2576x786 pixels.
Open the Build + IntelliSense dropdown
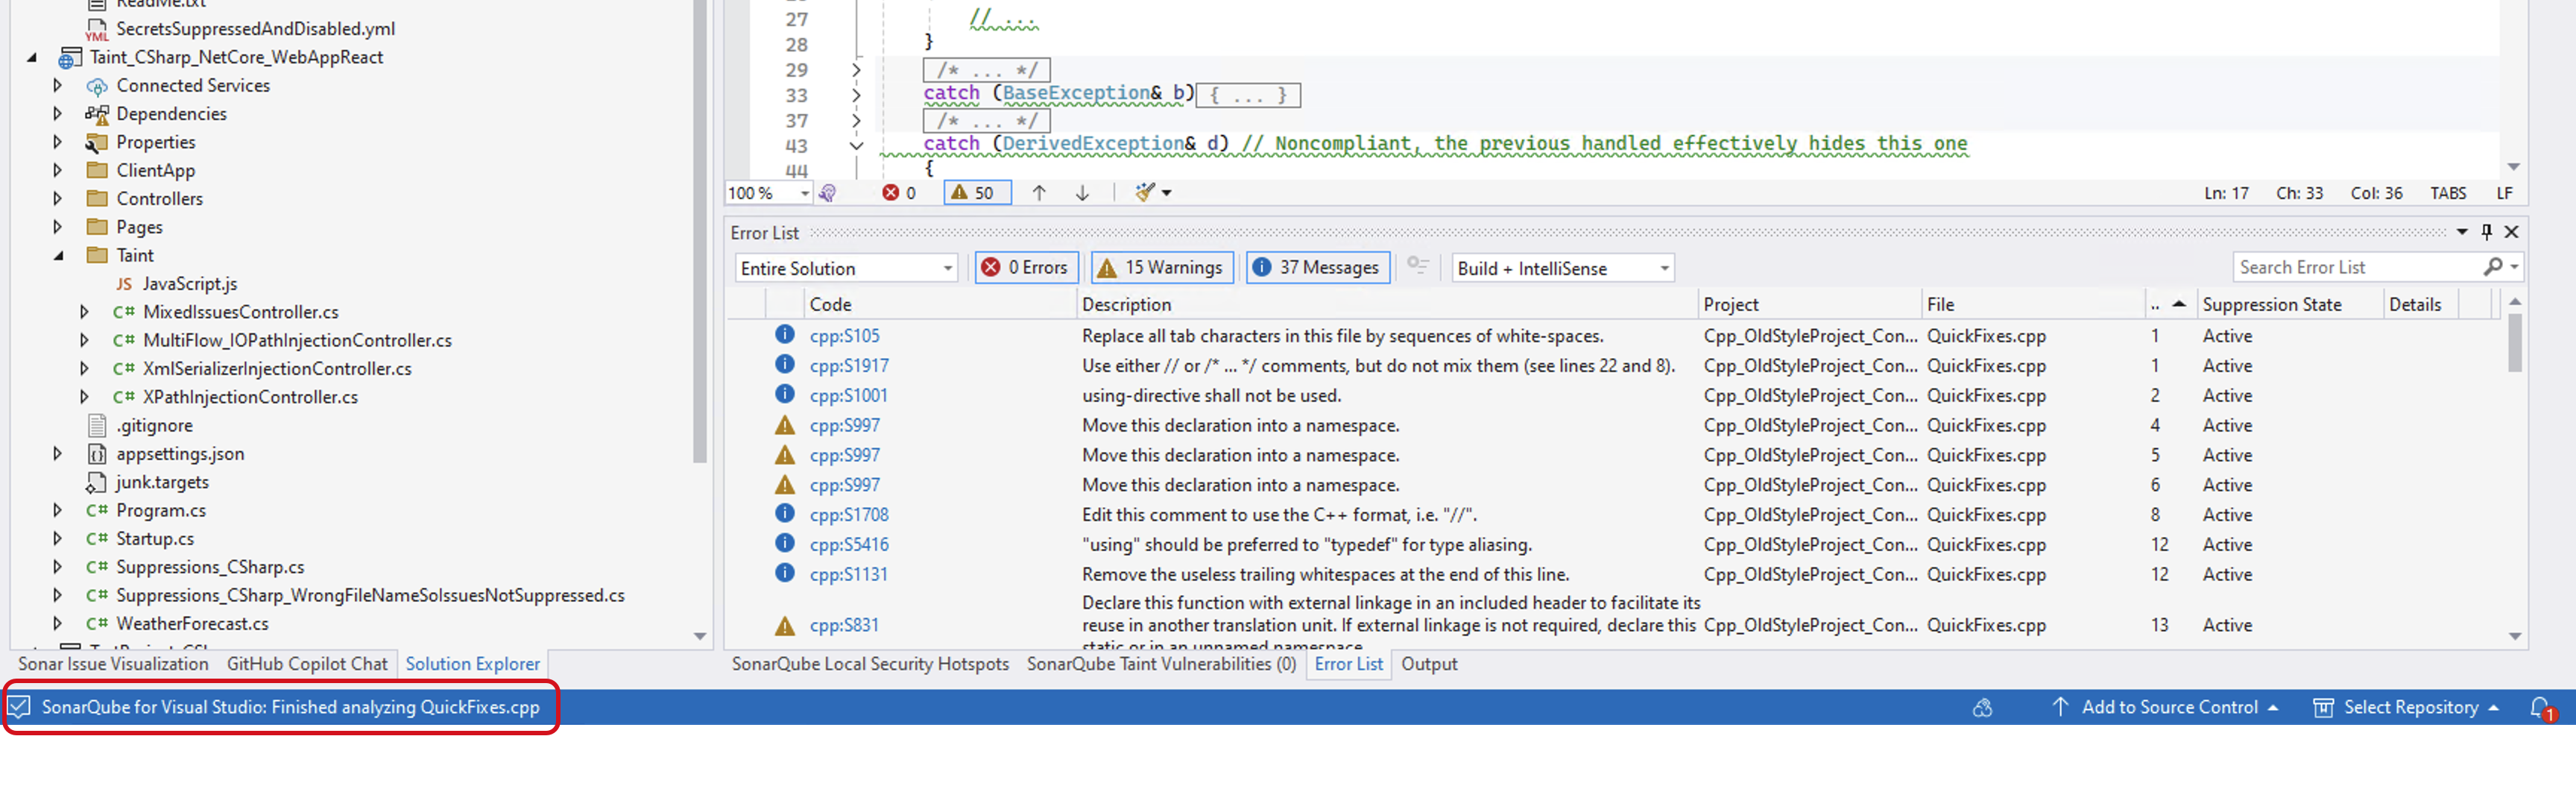click(1562, 267)
